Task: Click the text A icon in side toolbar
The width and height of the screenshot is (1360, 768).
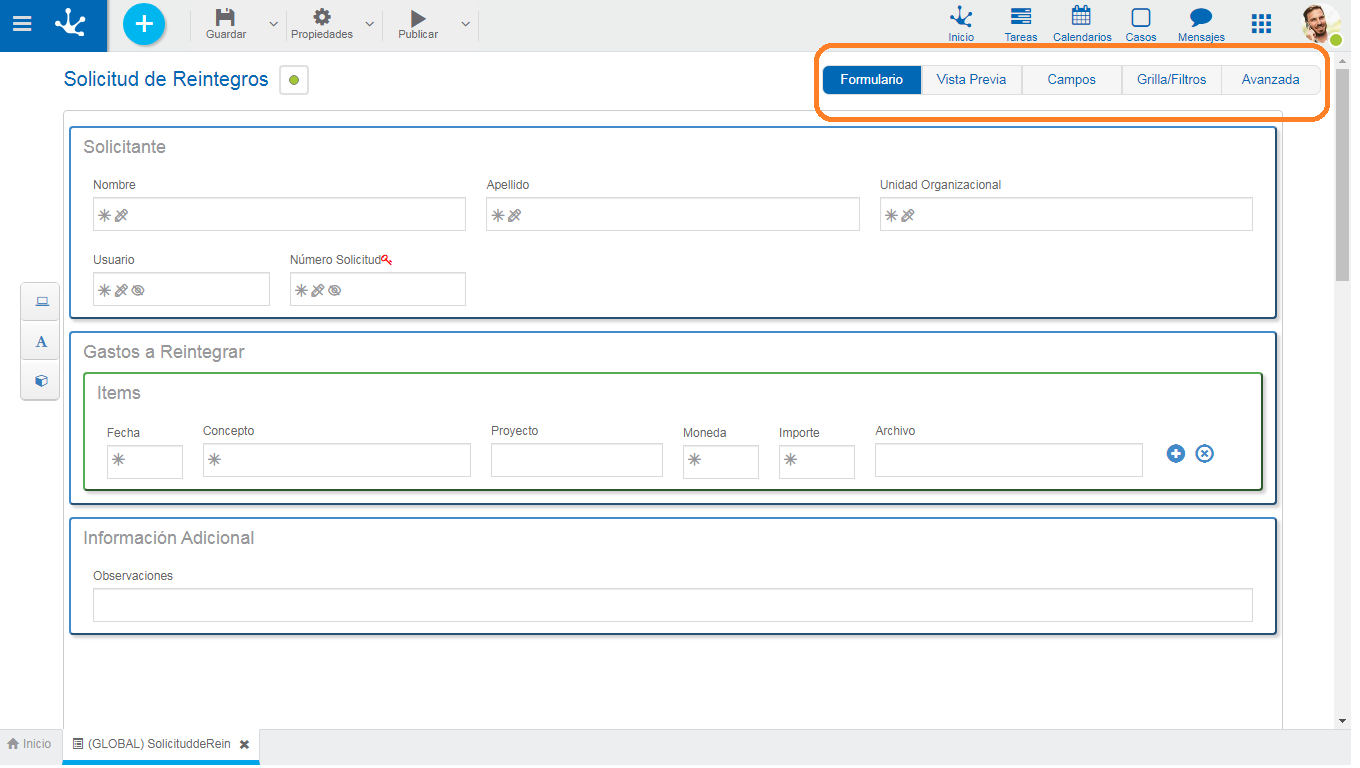Action: pyautogui.click(x=41, y=342)
